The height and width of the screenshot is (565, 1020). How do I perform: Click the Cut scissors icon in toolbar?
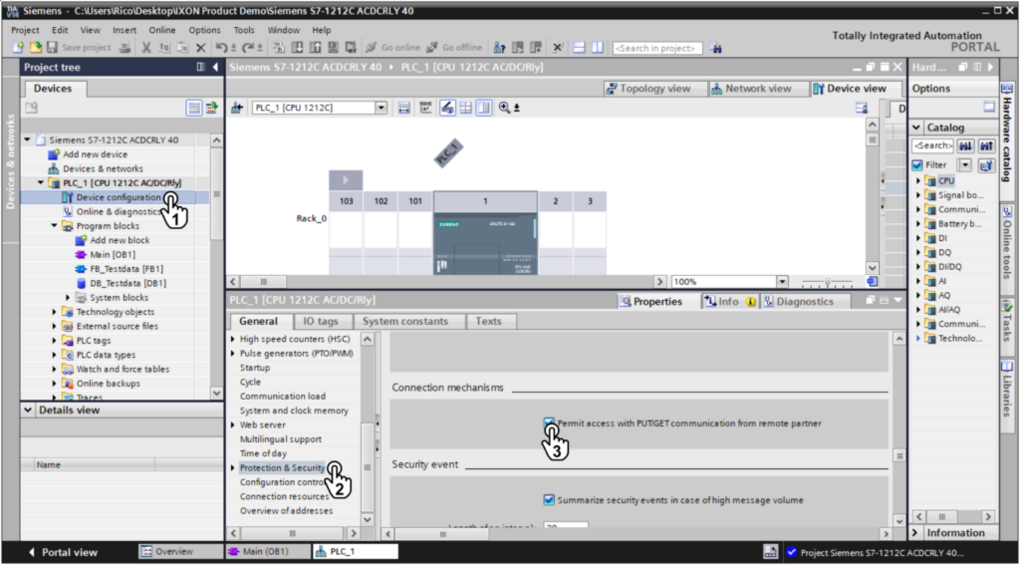[147, 47]
